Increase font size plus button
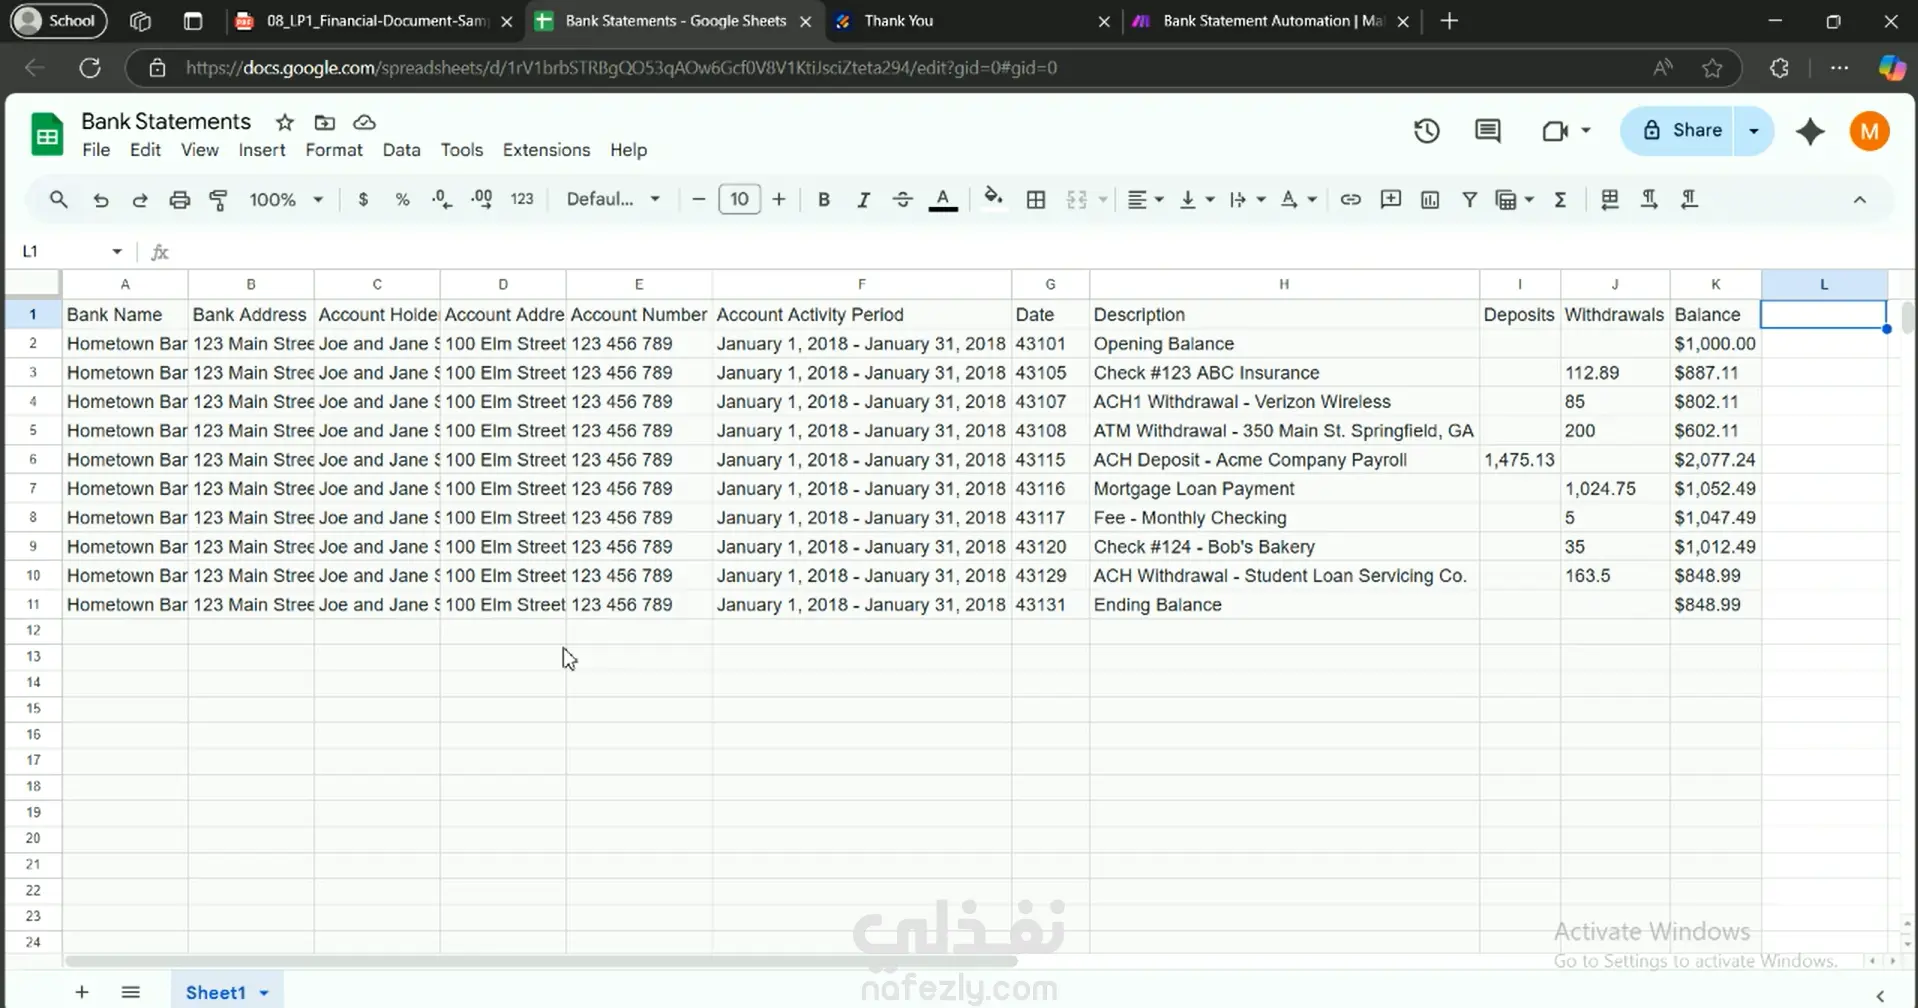This screenshot has height=1008, width=1918. click(x=779, y=200)
